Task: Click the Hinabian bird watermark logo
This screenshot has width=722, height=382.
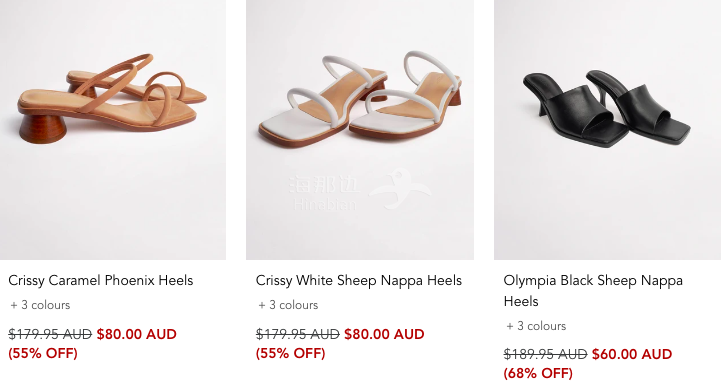Action: tap(399, 188)
